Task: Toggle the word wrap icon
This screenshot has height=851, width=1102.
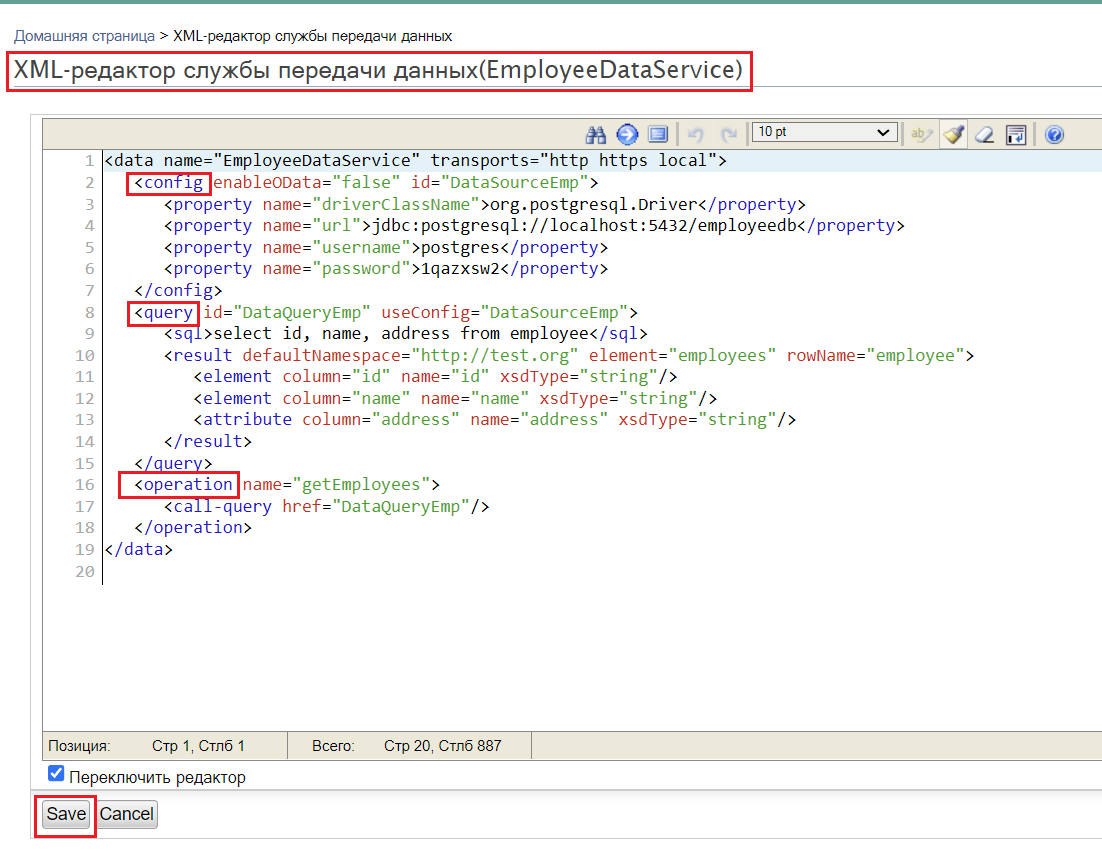Action: coord(1016,134)
